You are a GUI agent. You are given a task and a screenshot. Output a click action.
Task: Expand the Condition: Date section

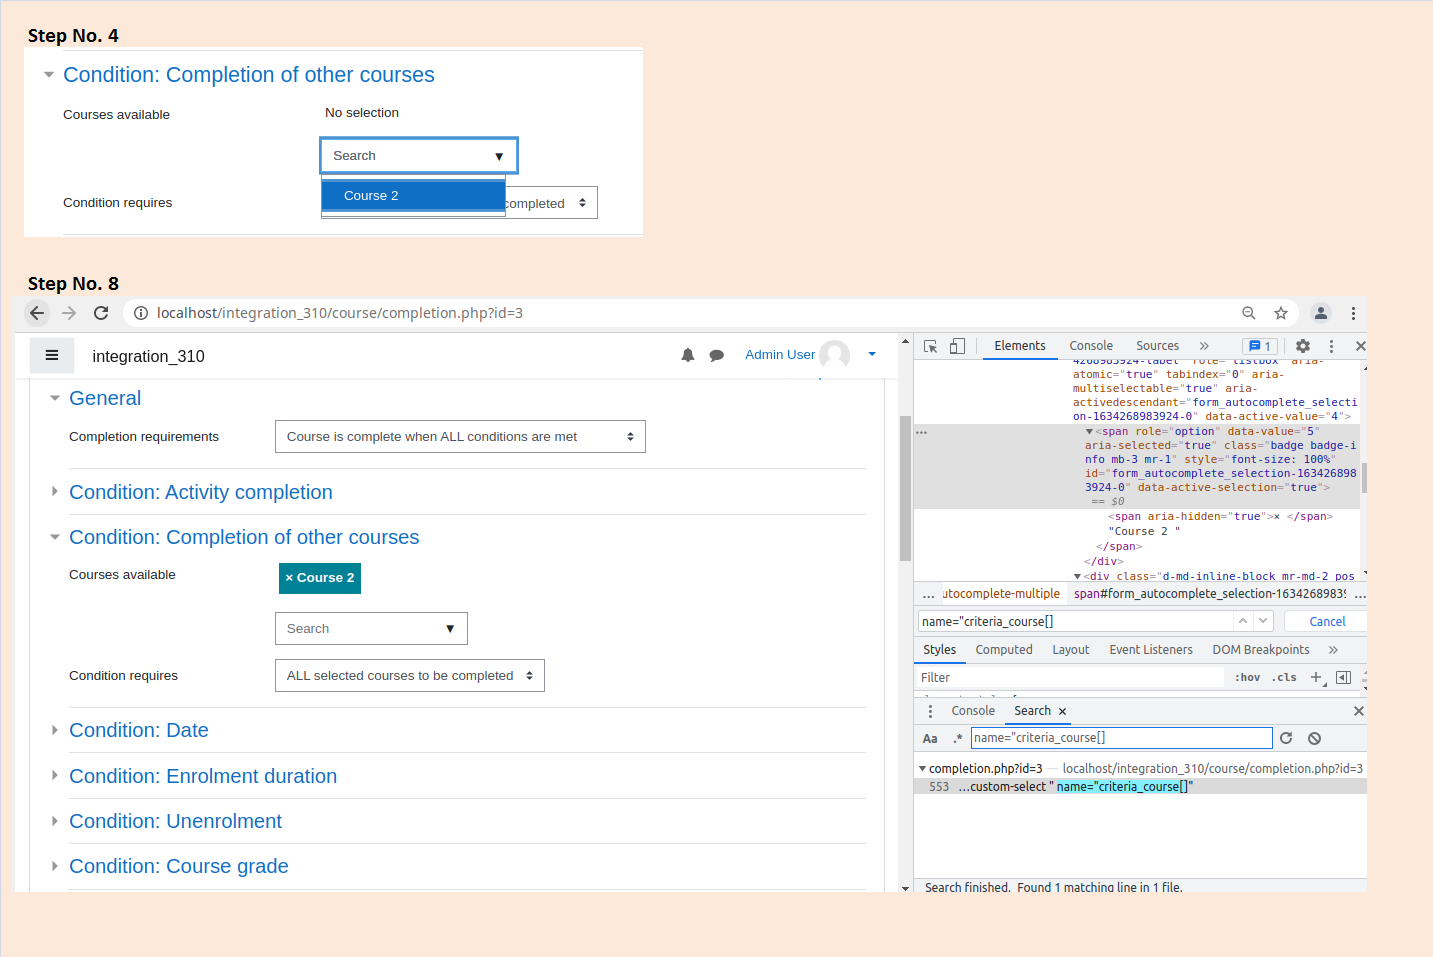(55, 730)
